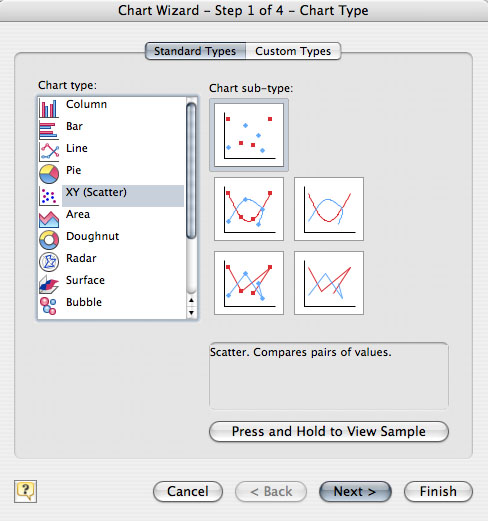Select the Radar chart icon
This screenshot has width=488, height=521.
click(49, 262)
